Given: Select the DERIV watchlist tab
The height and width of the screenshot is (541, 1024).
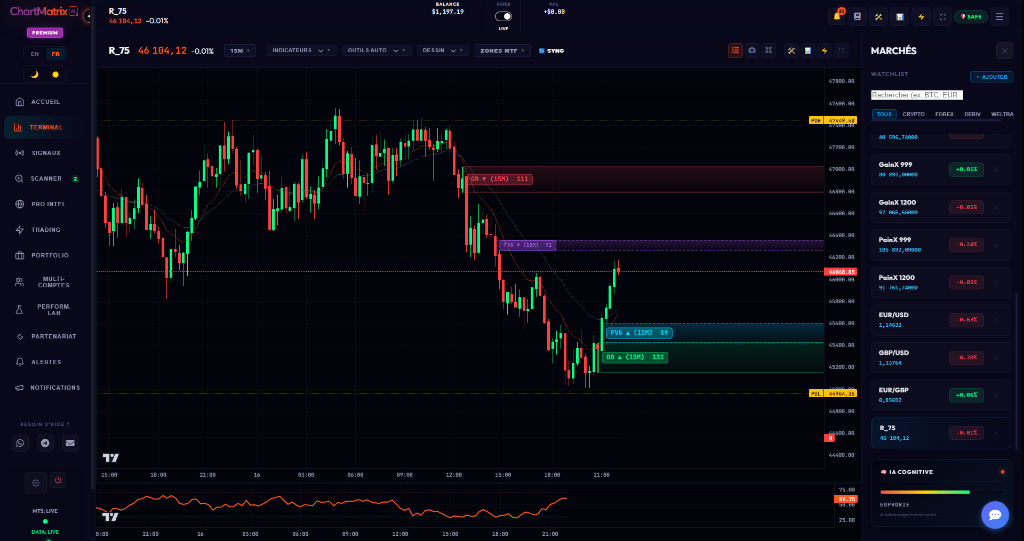Looking at the screenshot, I should click(972, 114).
